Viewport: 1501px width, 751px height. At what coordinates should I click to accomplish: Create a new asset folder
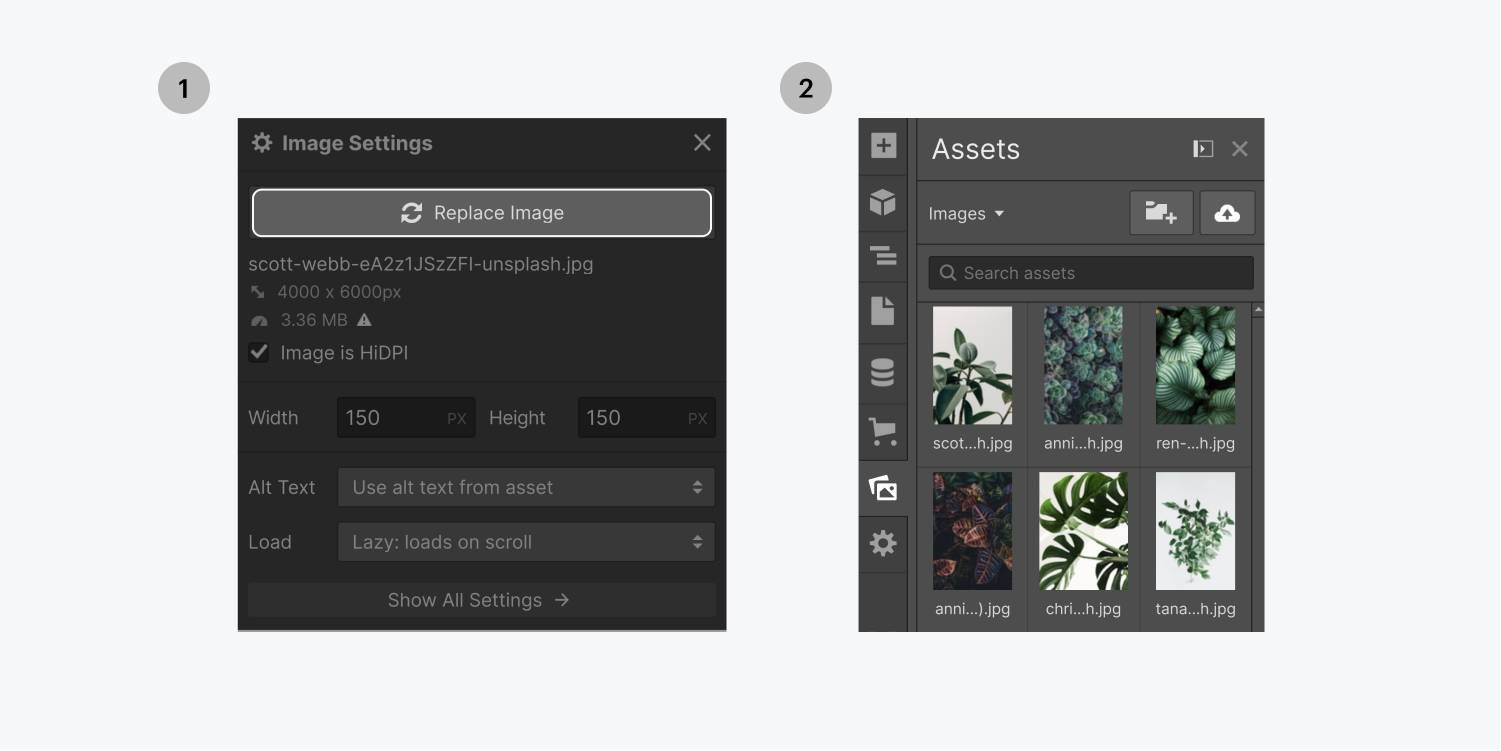[x=1160, y=212]
